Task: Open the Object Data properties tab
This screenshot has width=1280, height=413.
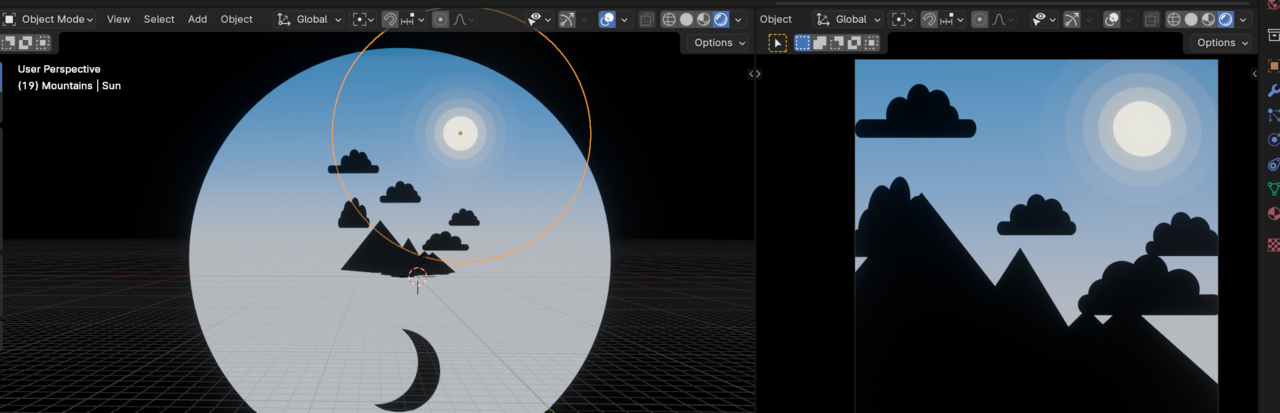Action: [x=1273, y=189]
